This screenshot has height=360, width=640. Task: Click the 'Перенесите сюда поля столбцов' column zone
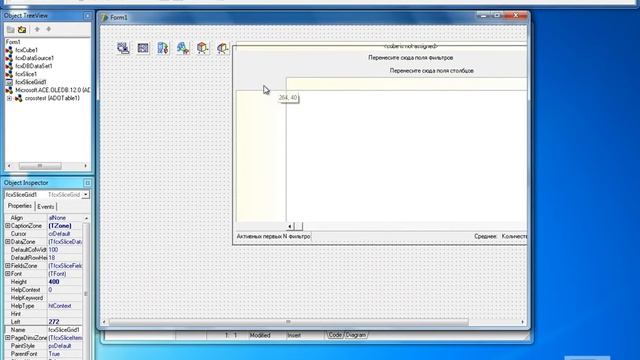point(431,71)
